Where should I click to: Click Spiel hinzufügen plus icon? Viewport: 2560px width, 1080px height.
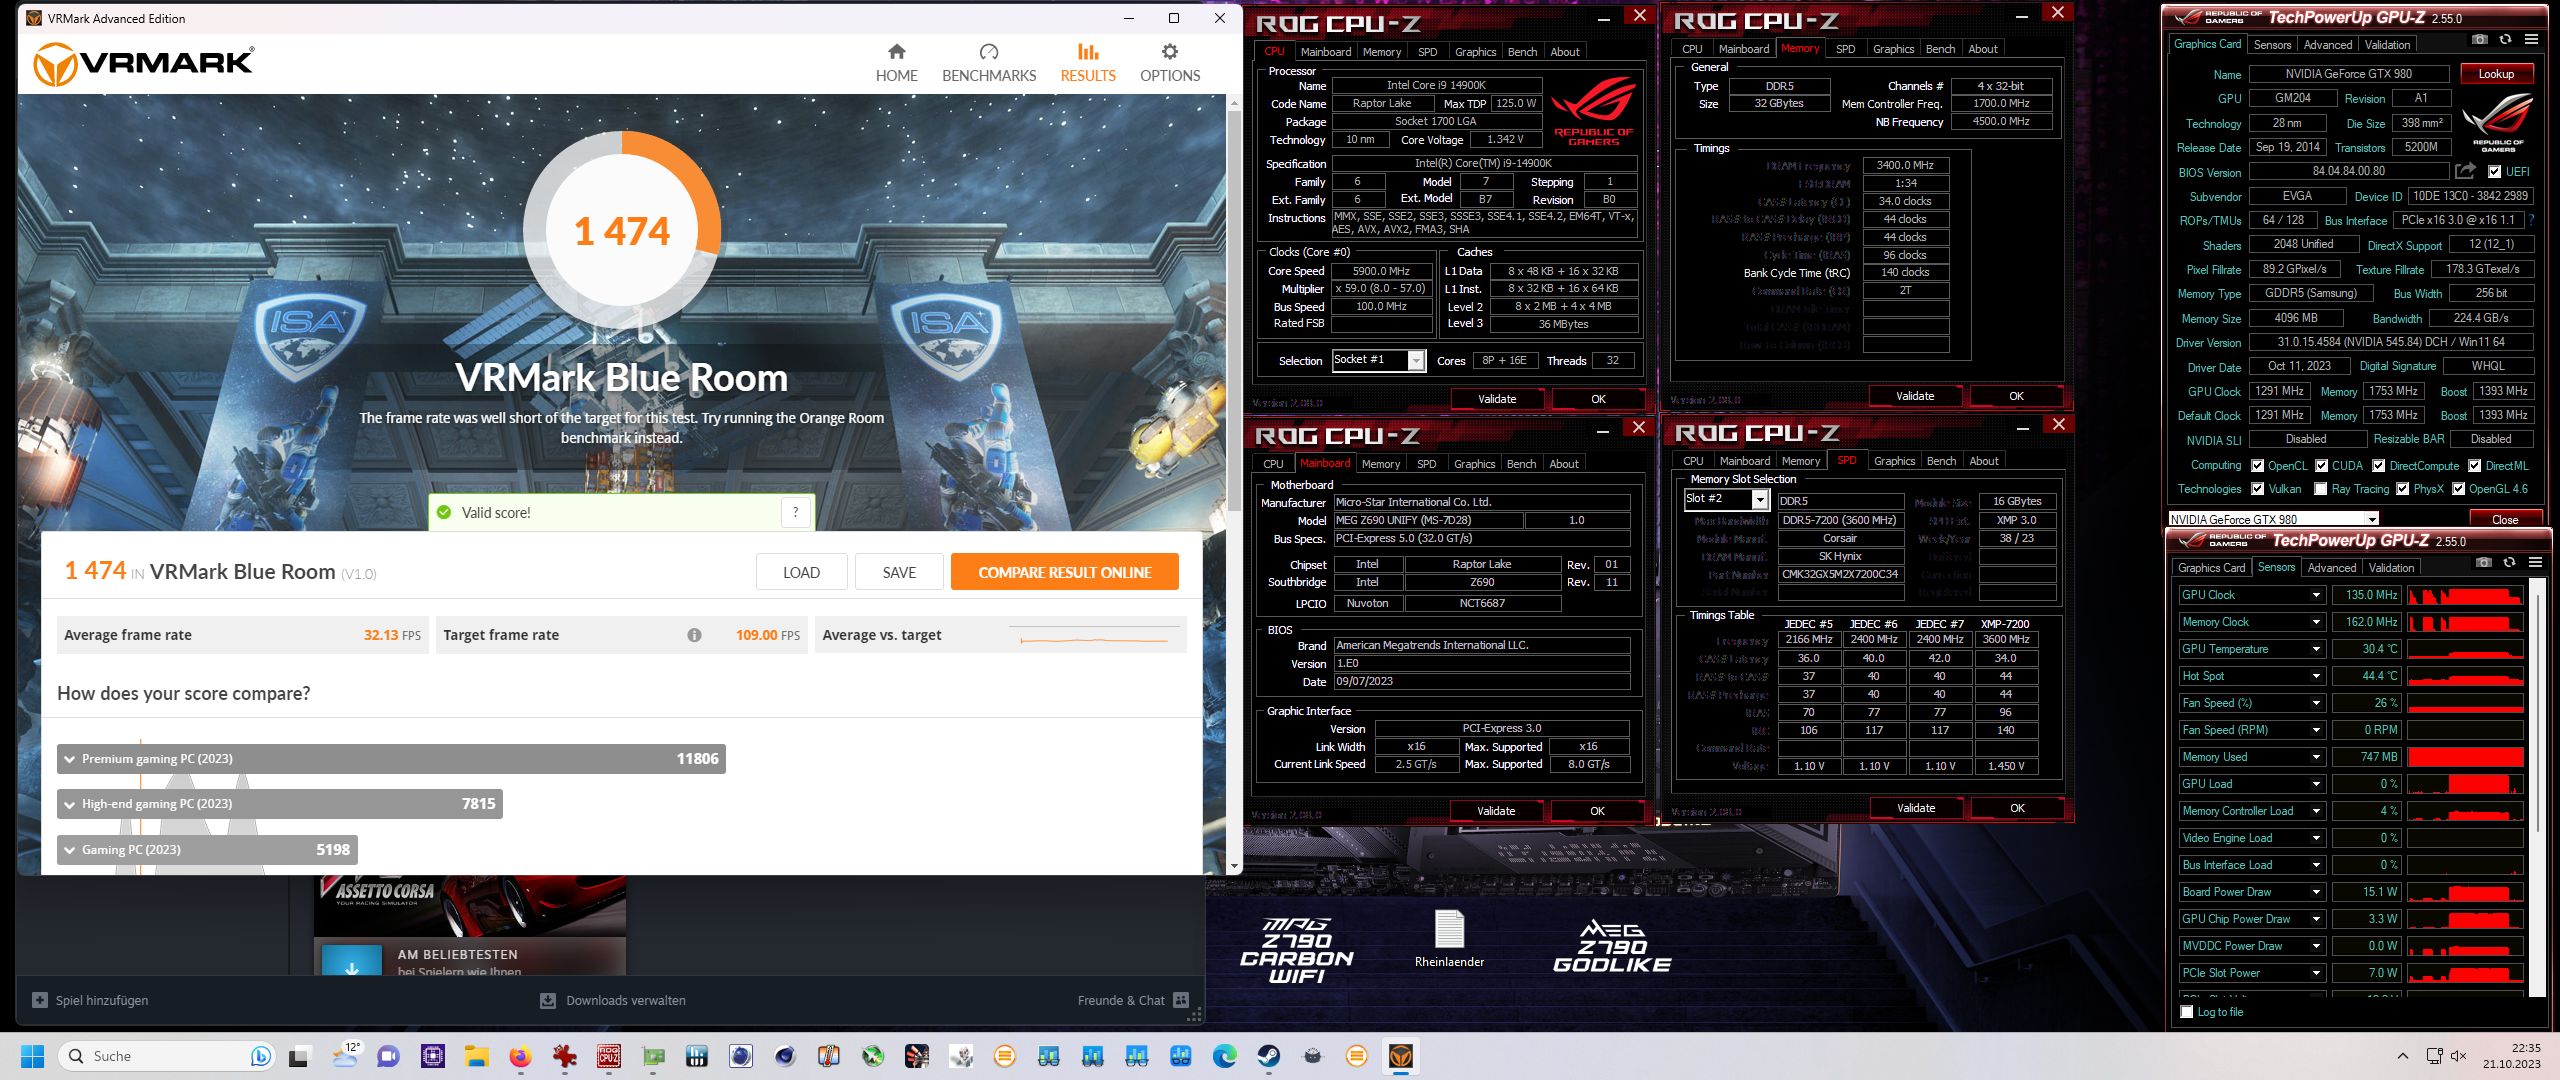[40, 1000]
